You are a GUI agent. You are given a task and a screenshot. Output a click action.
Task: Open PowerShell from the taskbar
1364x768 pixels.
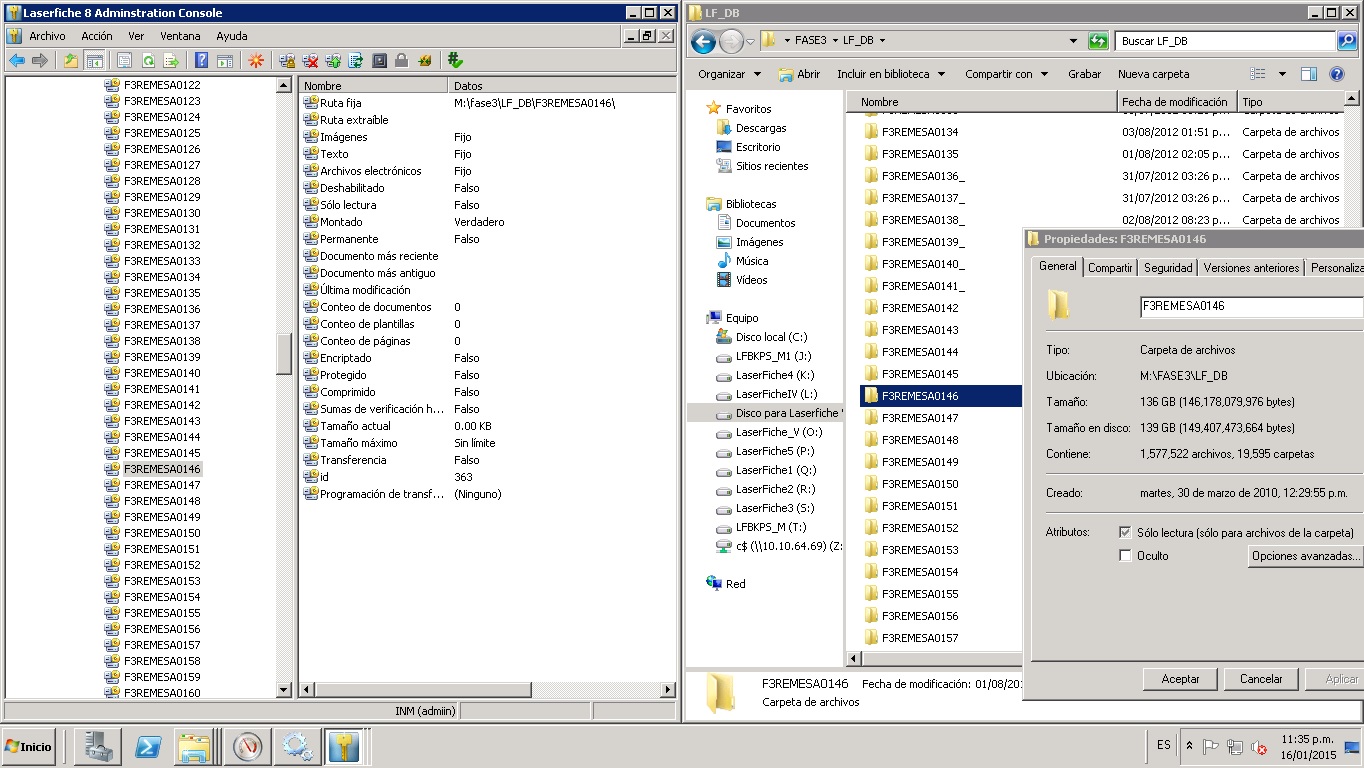[149, 746]
